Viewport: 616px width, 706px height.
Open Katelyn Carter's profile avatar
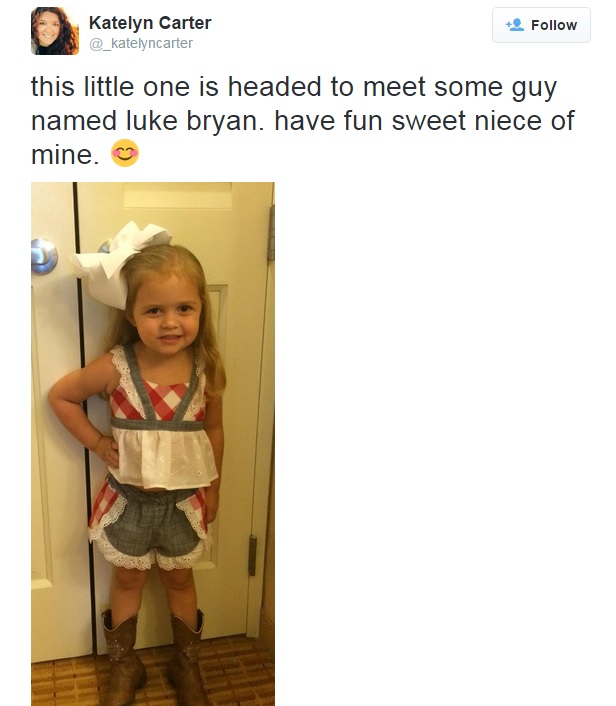pyautogui.click(x=55, y=31)
